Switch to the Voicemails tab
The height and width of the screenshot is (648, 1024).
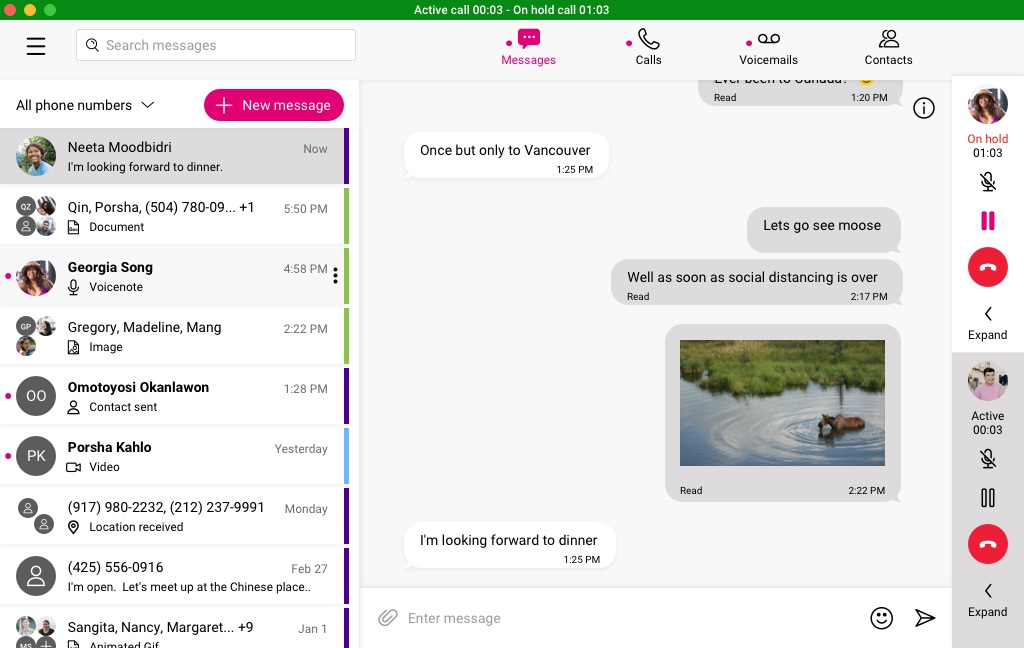[768, 46]
